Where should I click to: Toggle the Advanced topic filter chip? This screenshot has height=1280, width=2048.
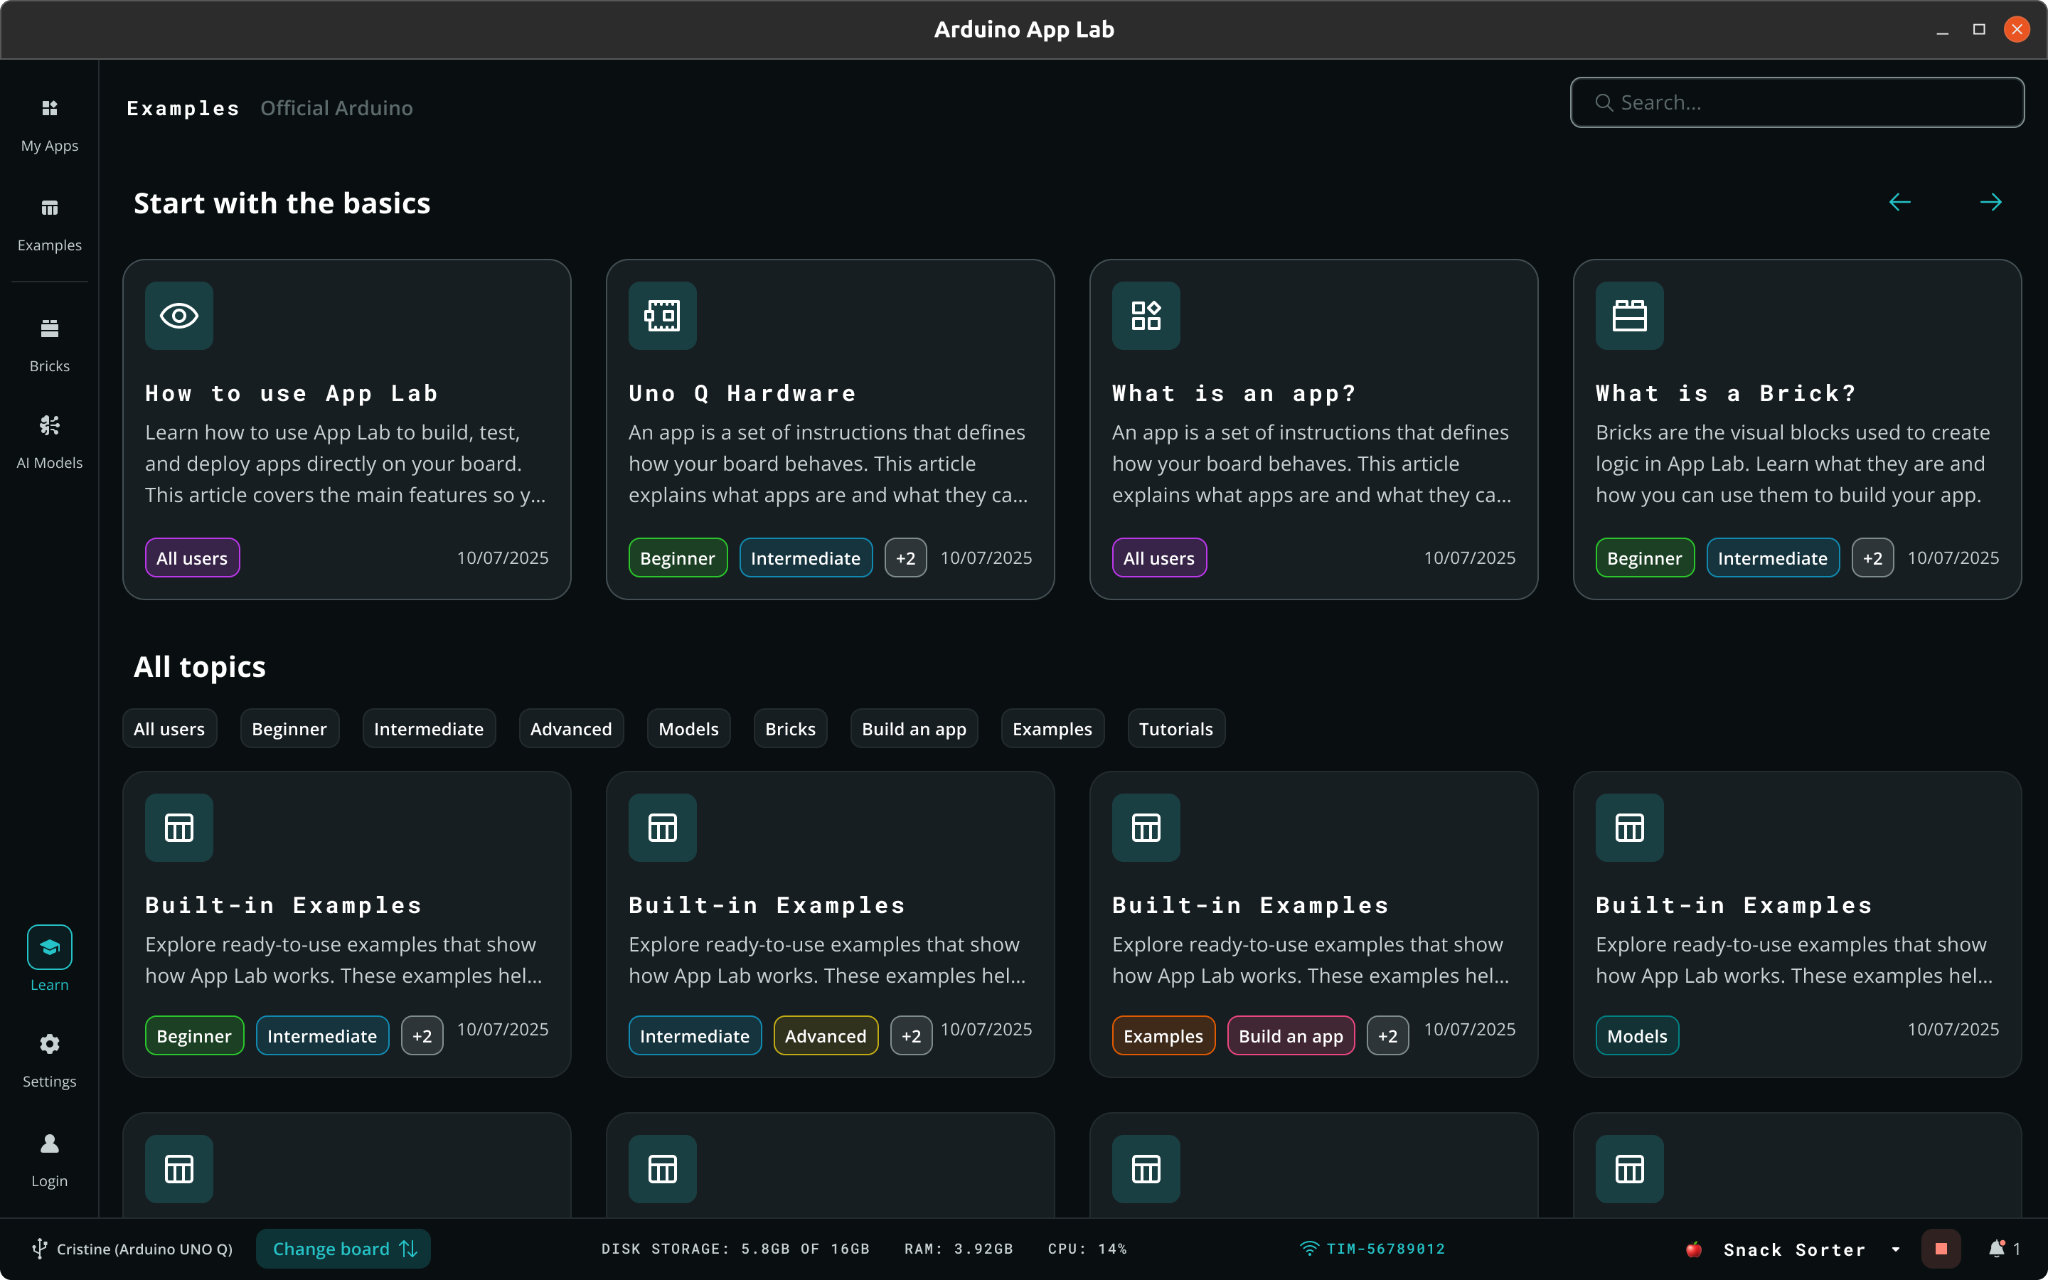[x=570, y=729]
